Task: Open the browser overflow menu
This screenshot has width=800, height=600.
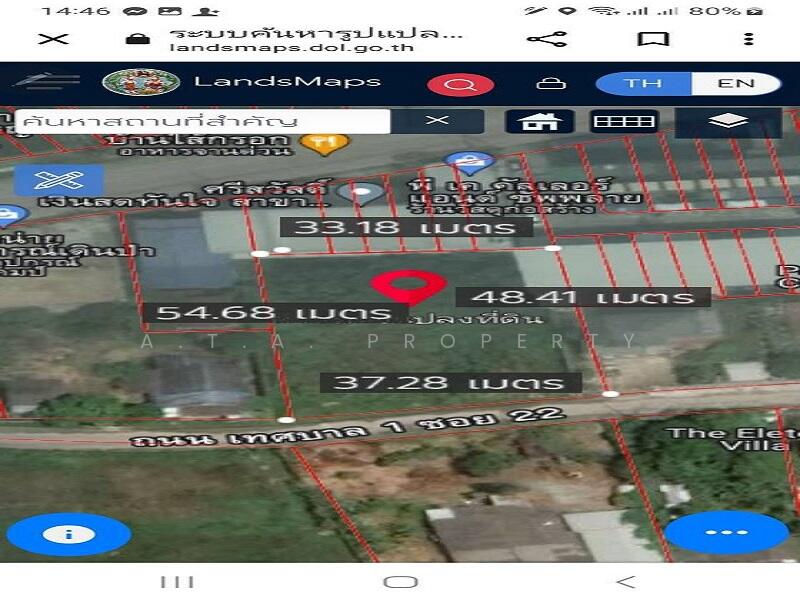Action: (x=748, y=39)
